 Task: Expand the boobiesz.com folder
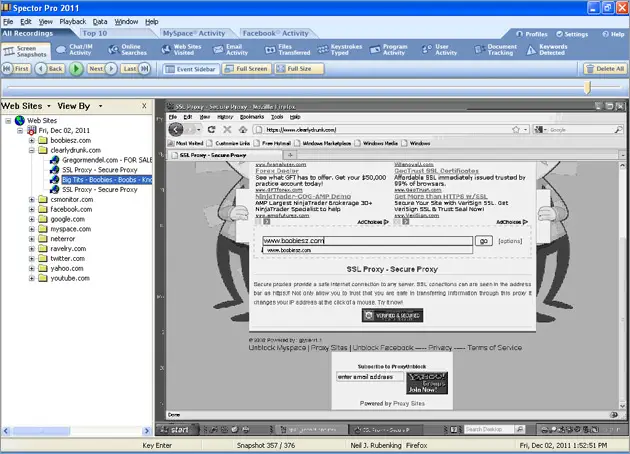click(x=31, y=141)
